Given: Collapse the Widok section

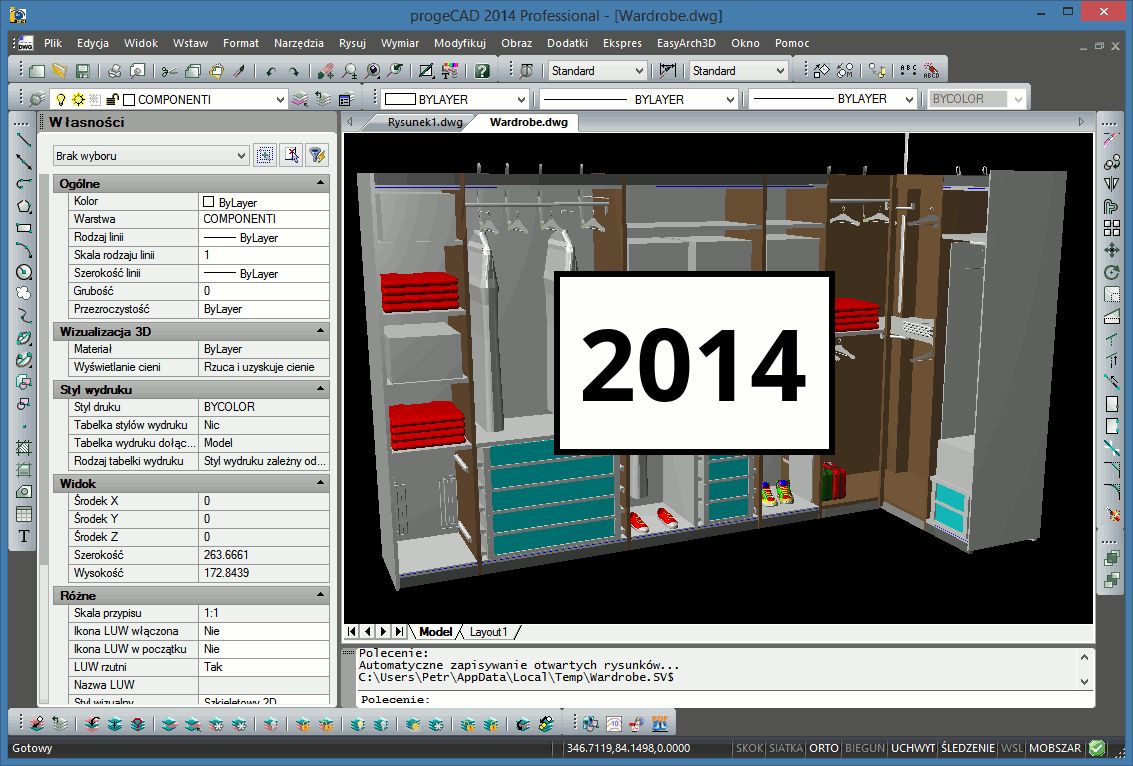Looking at the screenshot, I should pyautogui.click(x=320, y=483).
